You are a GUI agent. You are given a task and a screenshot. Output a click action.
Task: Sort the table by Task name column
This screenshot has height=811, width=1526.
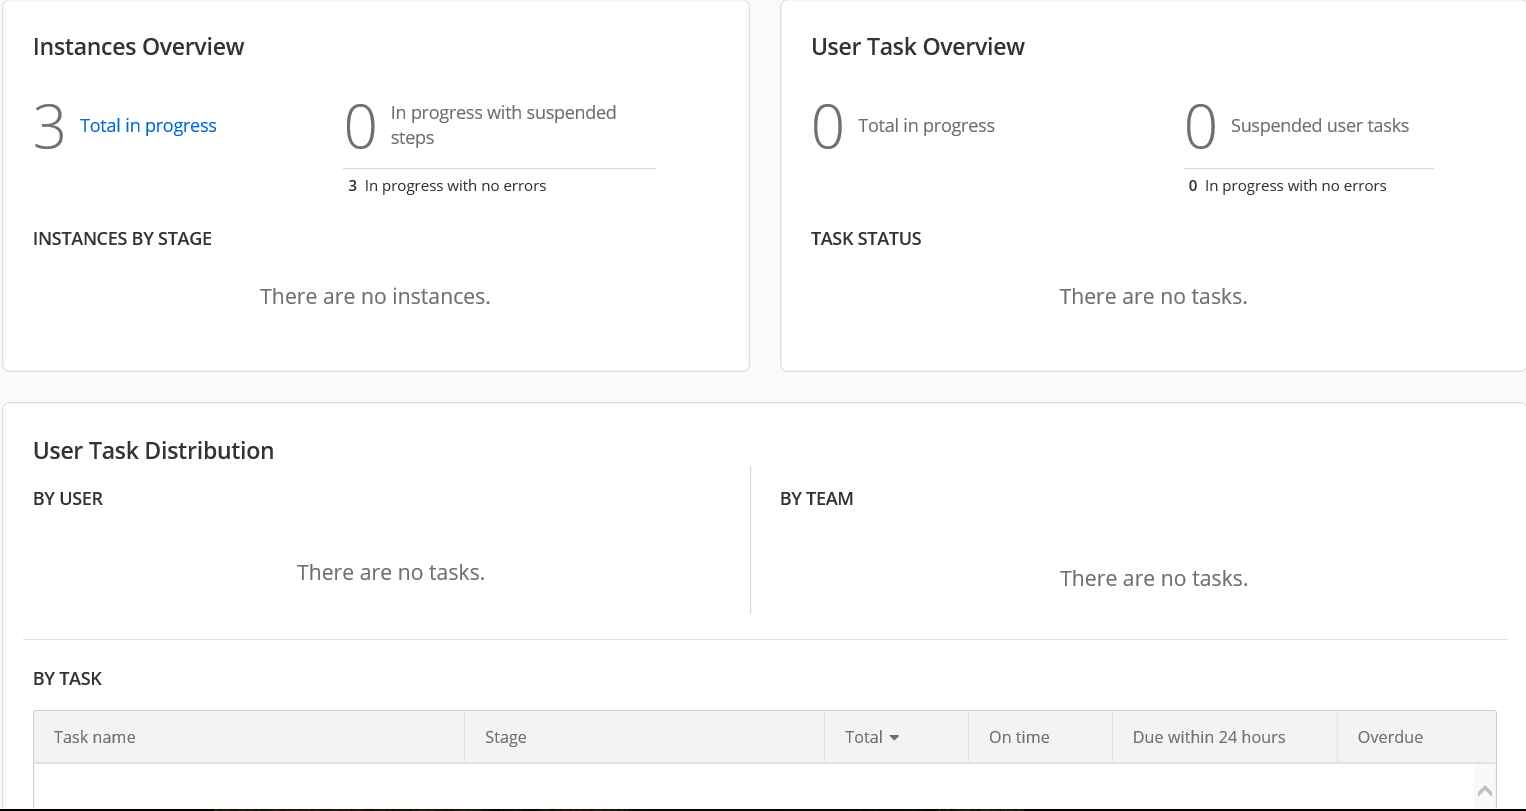pos(95,737)
